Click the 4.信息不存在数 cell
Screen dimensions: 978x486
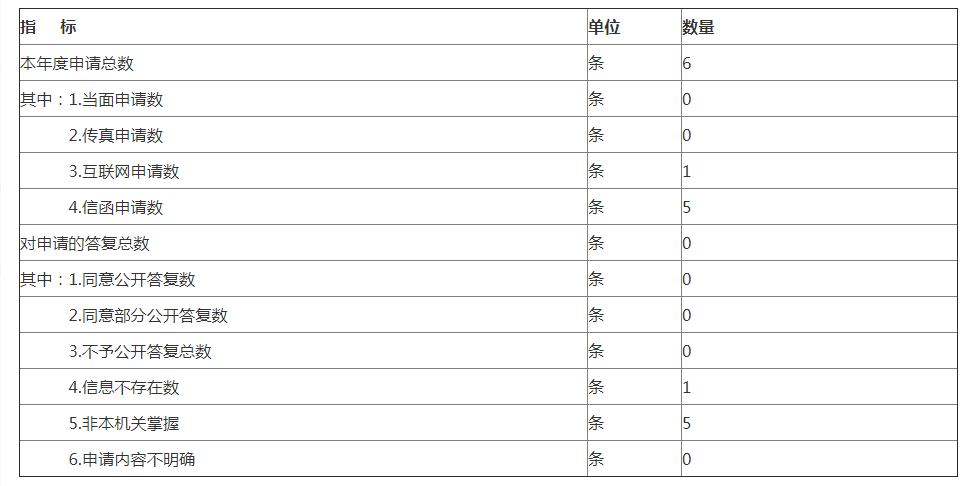(124, 387)
